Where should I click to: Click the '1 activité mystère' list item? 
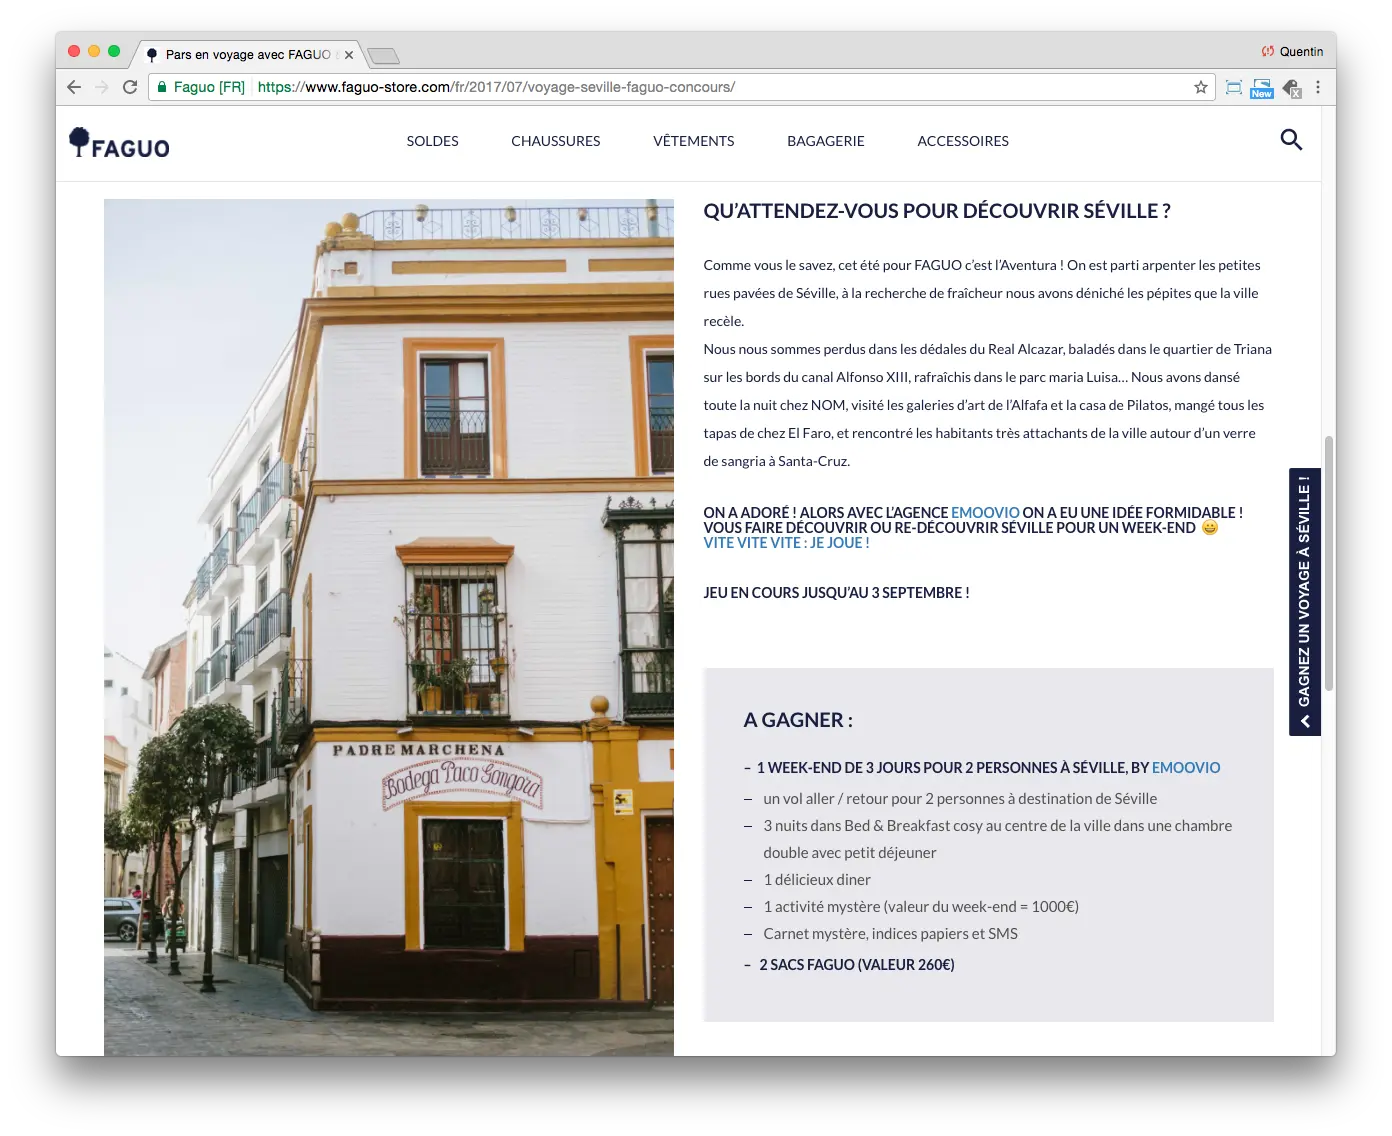point(921,907)
